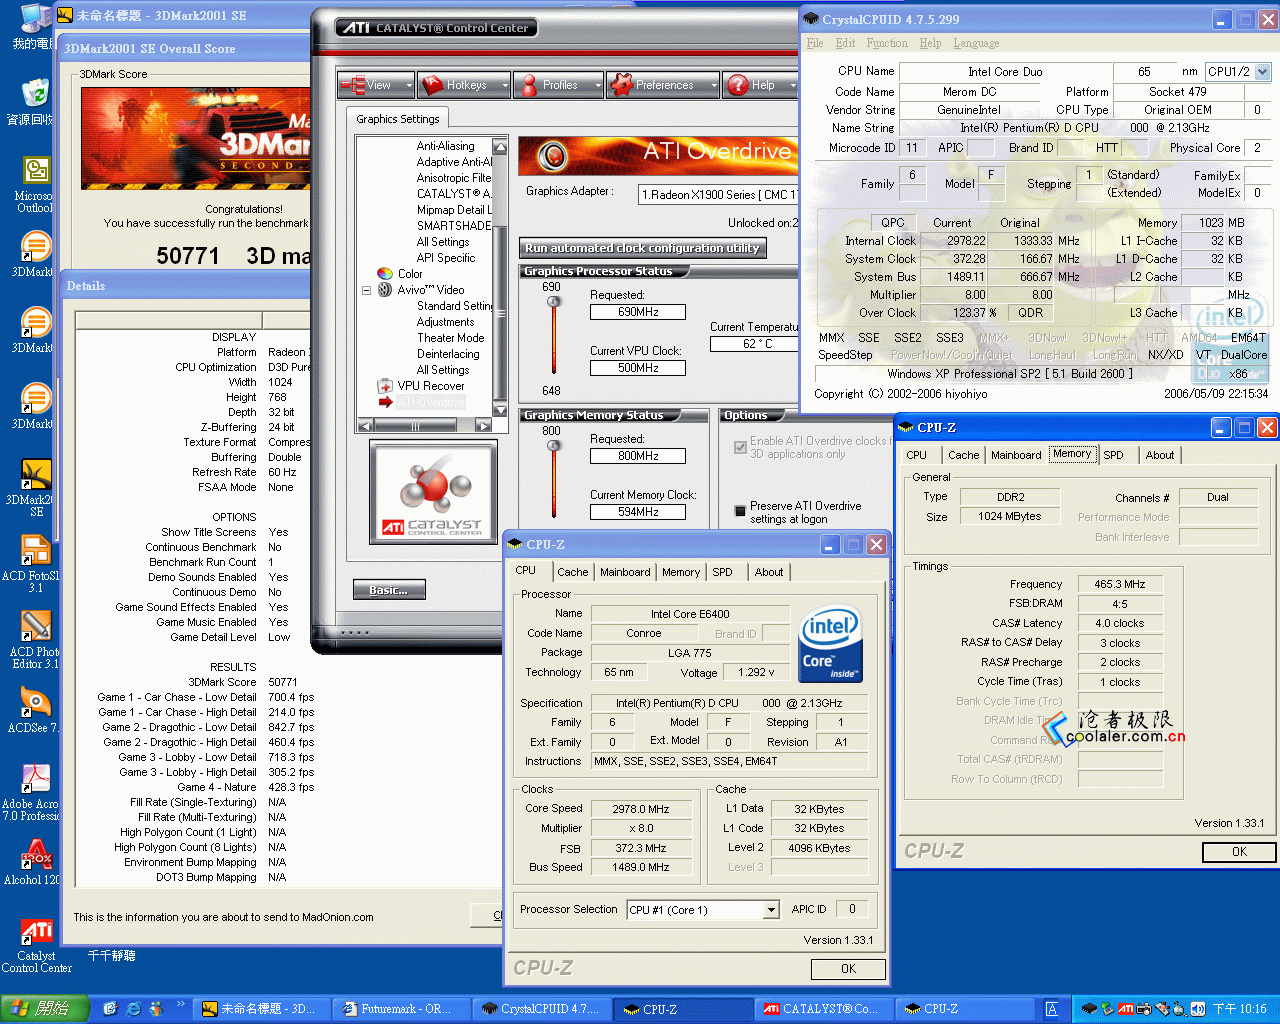Select Deinterlacing in the settings tree
The height and width of the screenshot is (1024, 1280).
click(x=448, y=354)
